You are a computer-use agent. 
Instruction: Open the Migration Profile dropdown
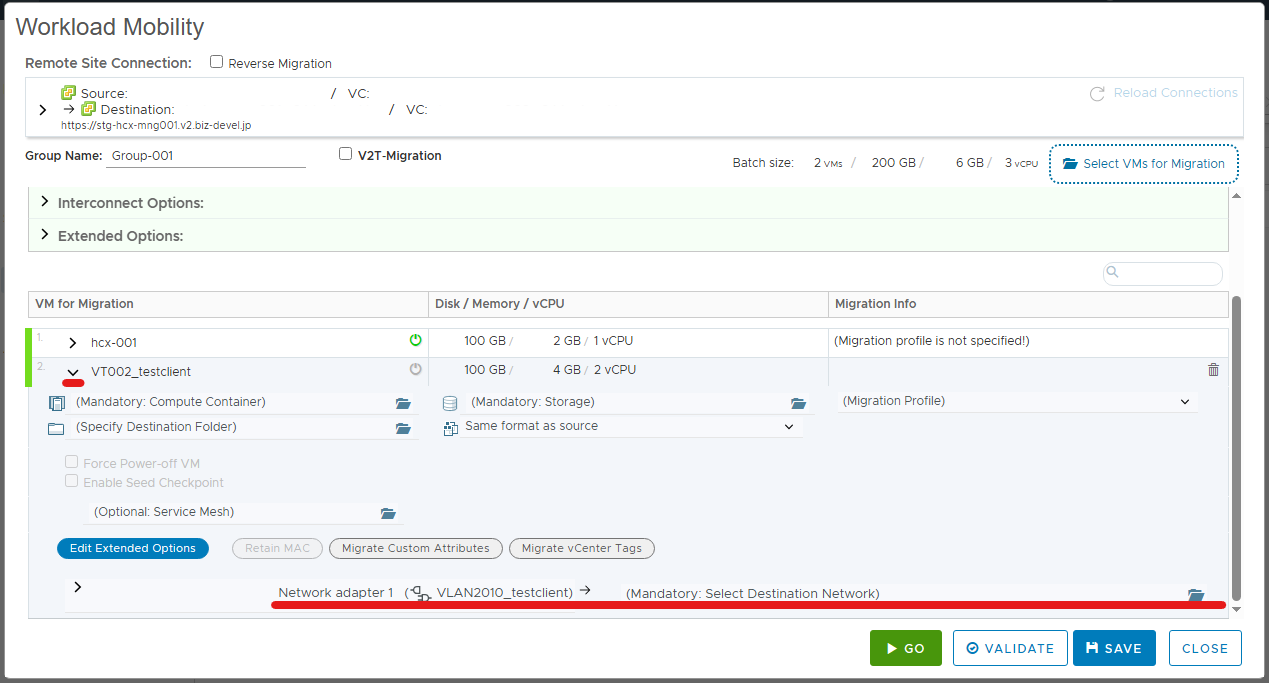click(1017, 401)
